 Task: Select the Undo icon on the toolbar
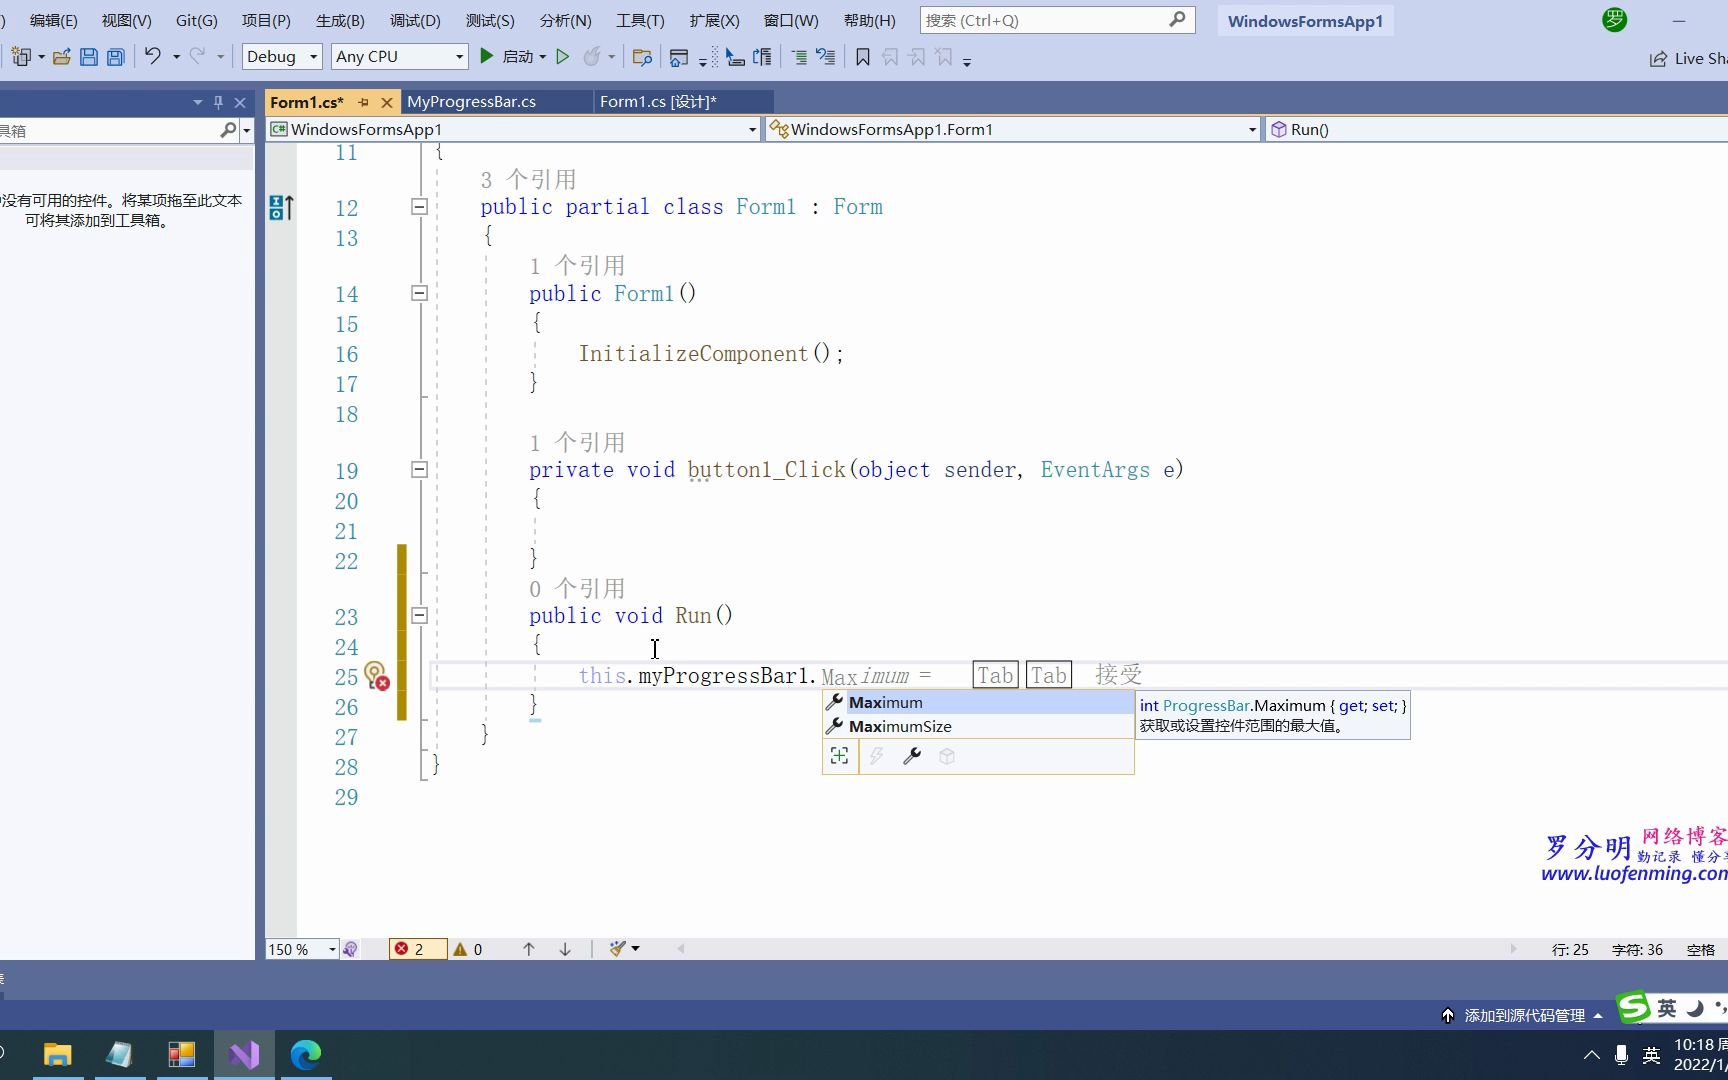click(151, 57)
